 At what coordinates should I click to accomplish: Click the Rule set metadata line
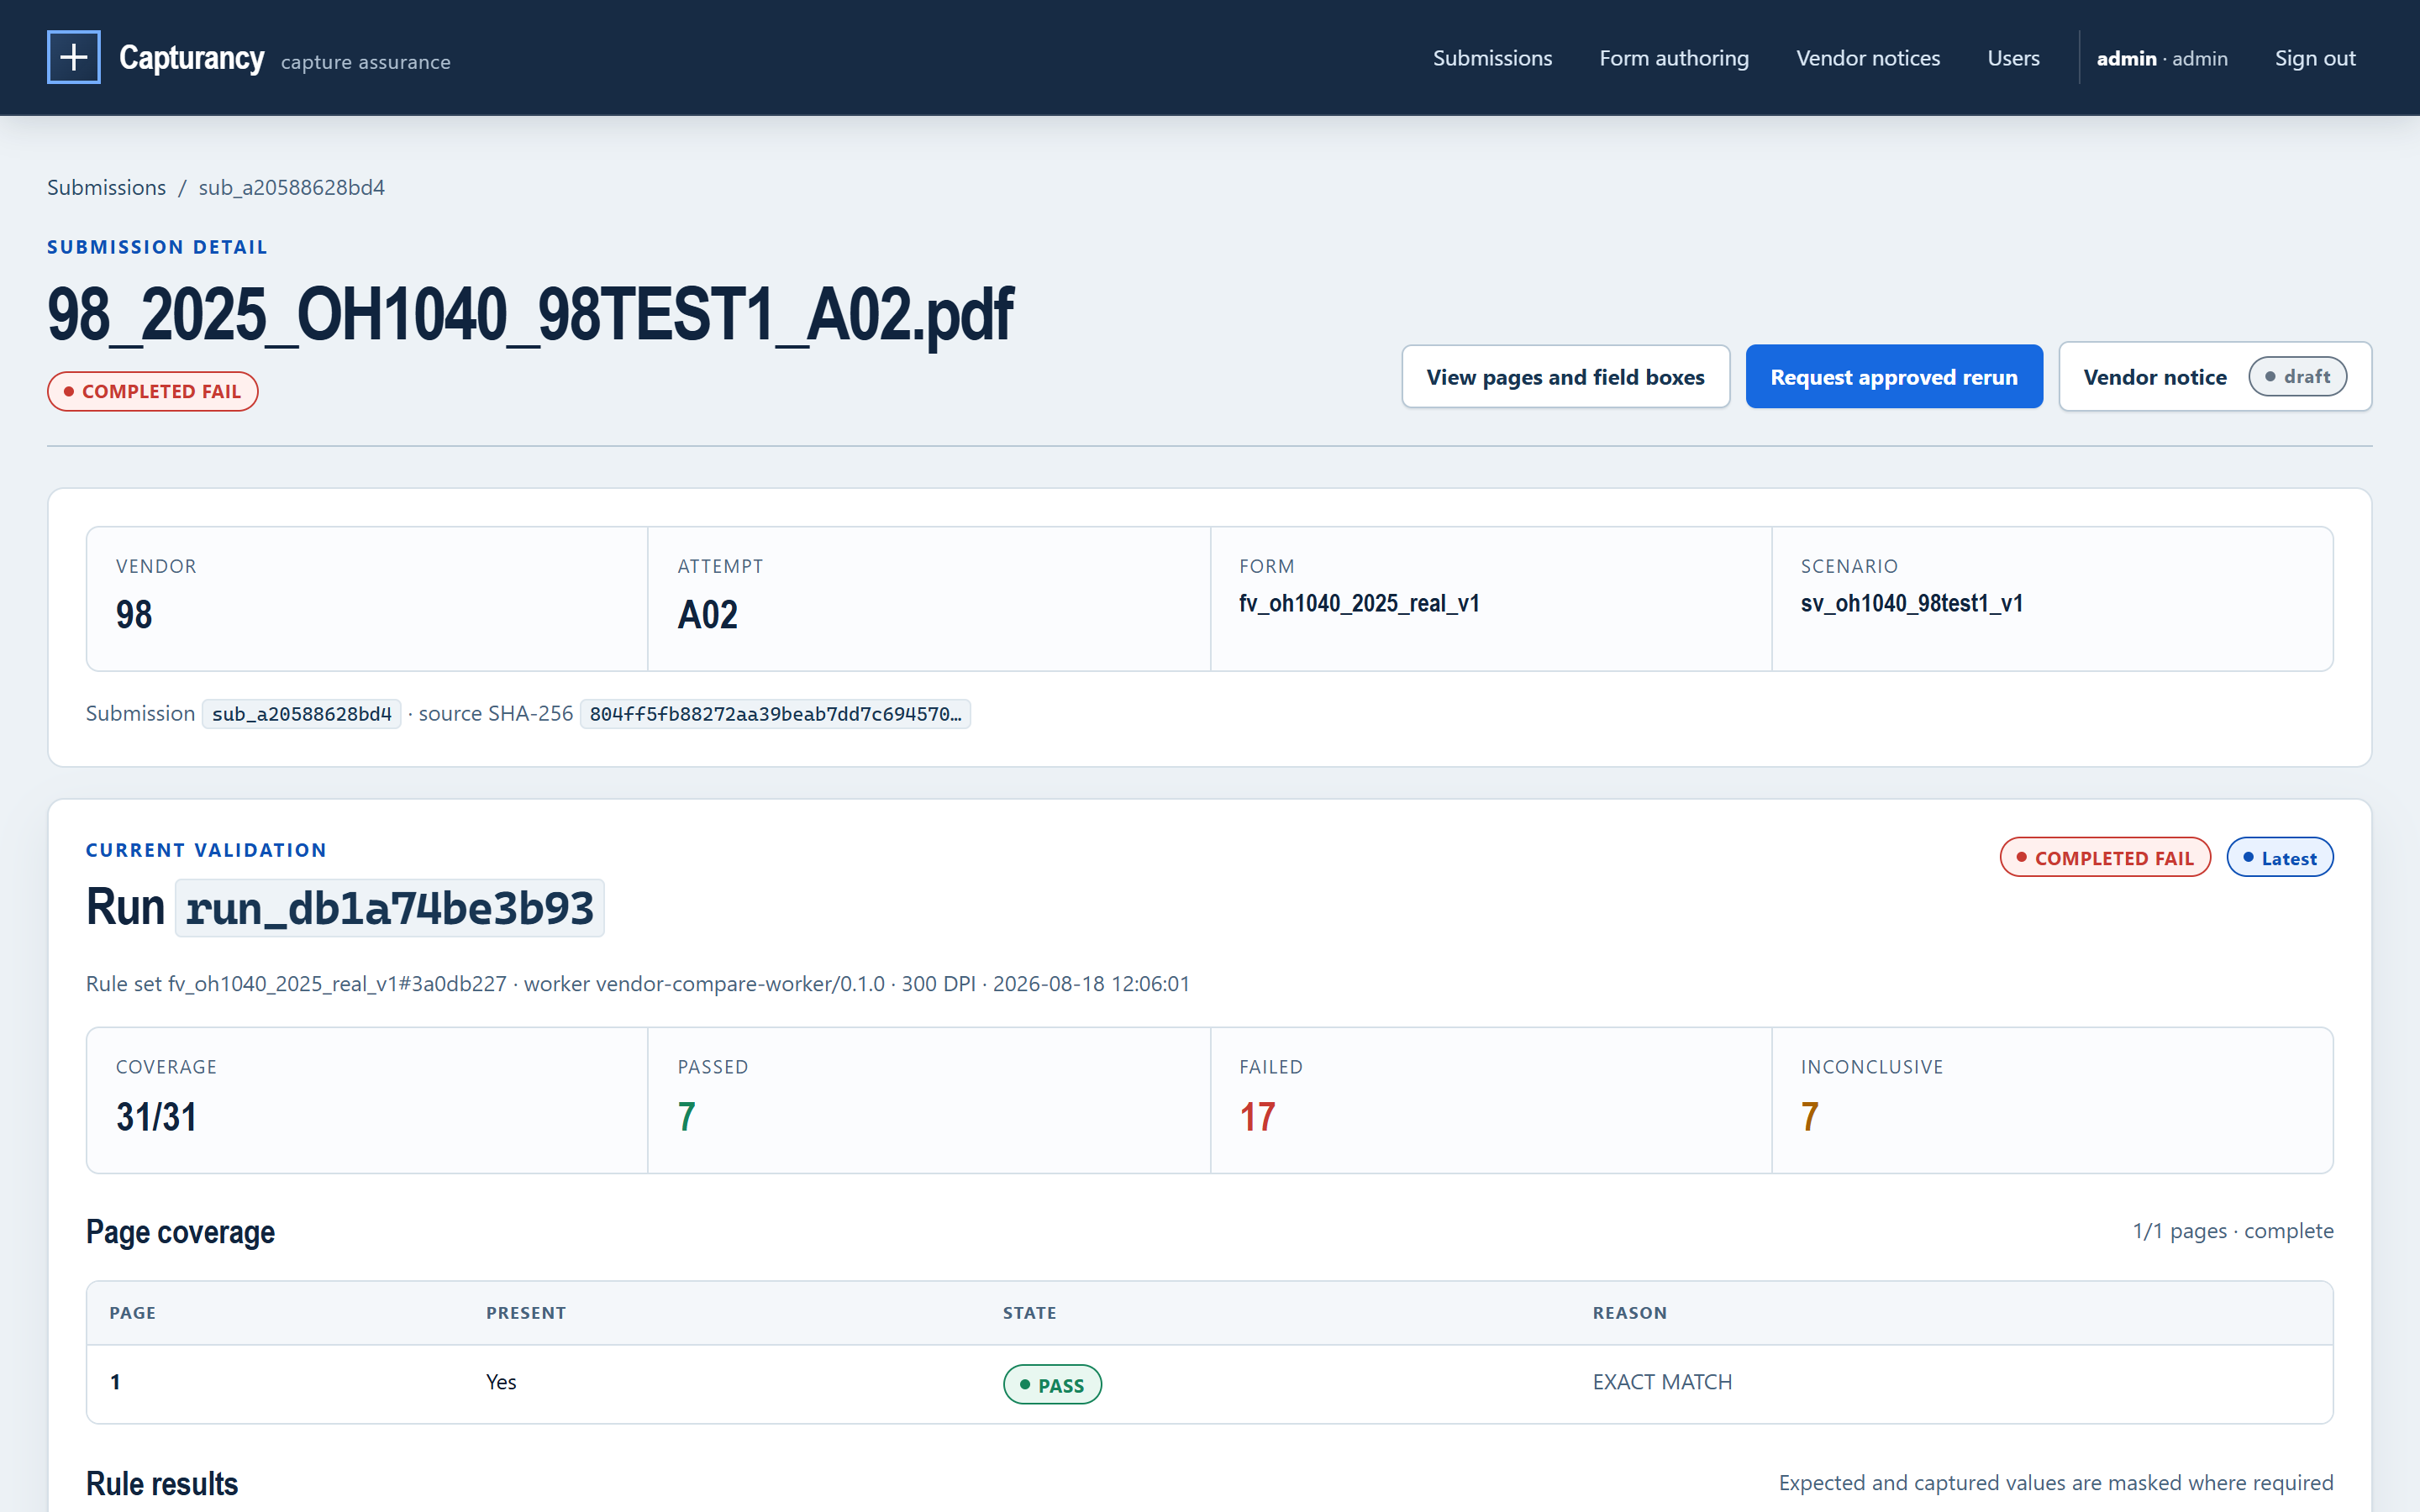pyautogui.click(x=638, y=984)
